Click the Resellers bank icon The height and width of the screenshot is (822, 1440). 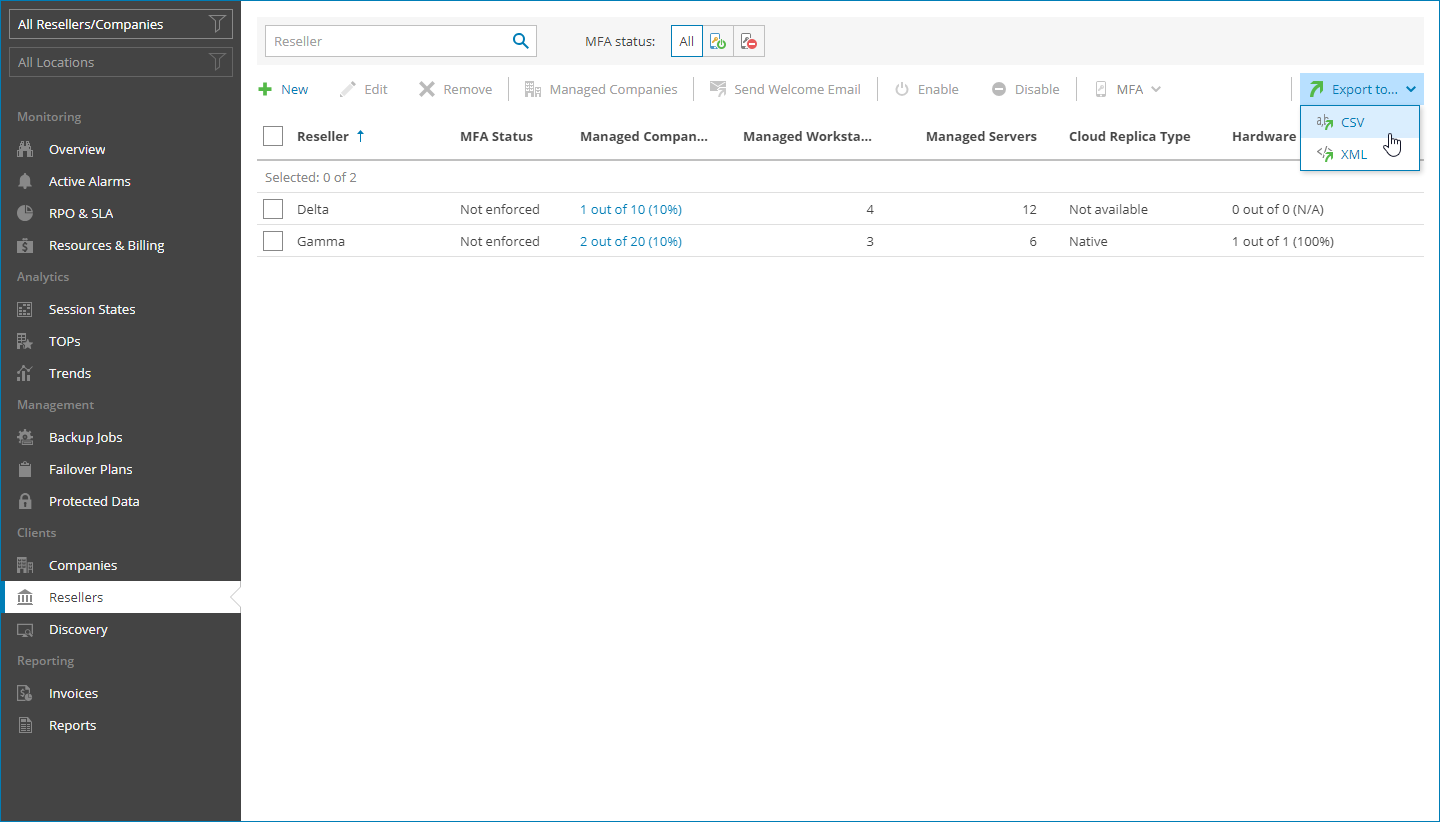pyautogui.click(x=26, y=597)
